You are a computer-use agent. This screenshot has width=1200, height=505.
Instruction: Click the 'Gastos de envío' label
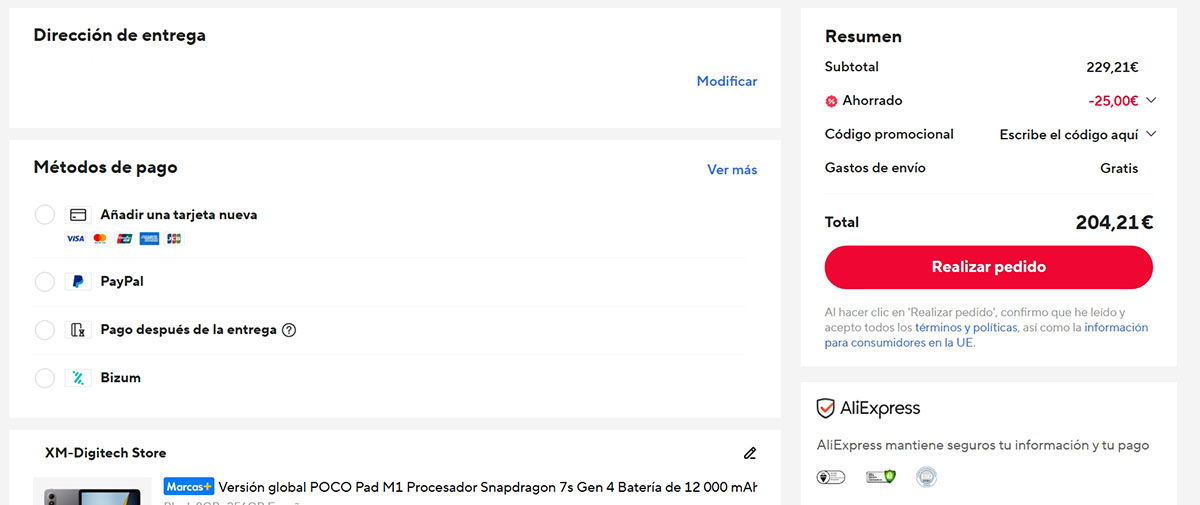(x=875, y=168)
